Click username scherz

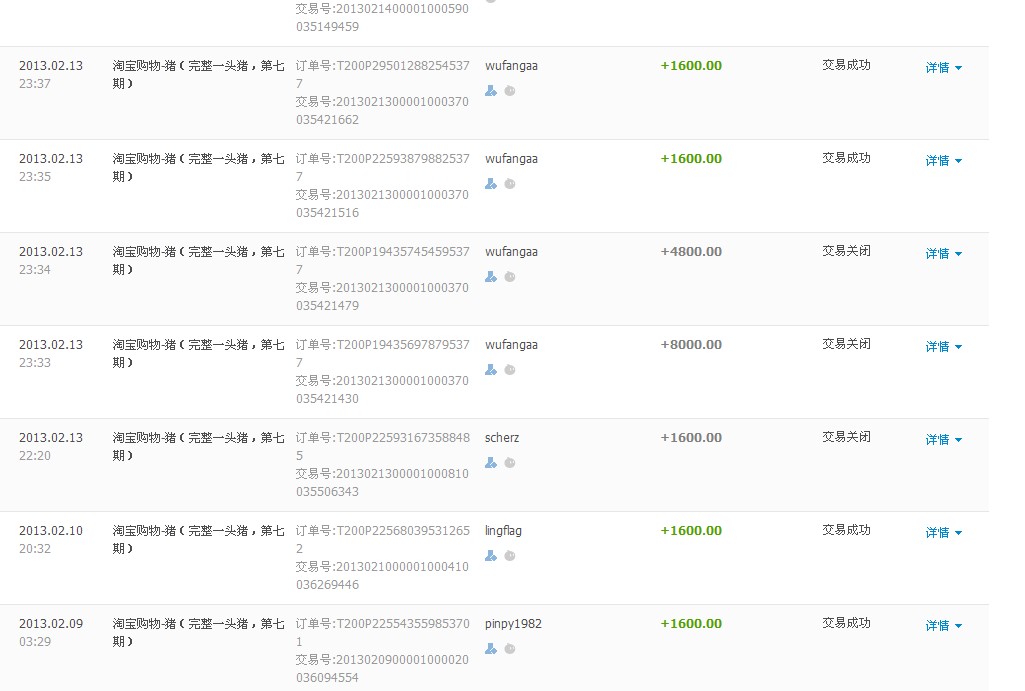tap(502, 438)
